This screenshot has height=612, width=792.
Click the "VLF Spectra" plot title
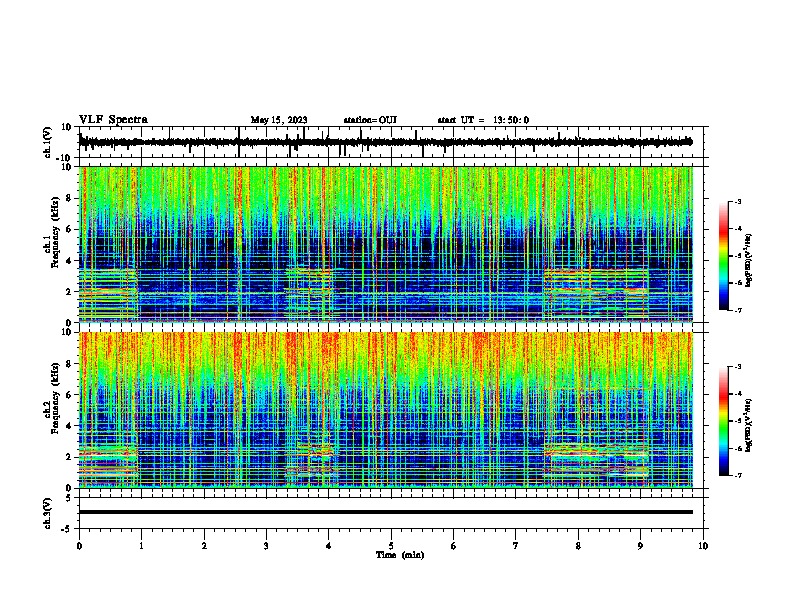(x=113, y=120)
